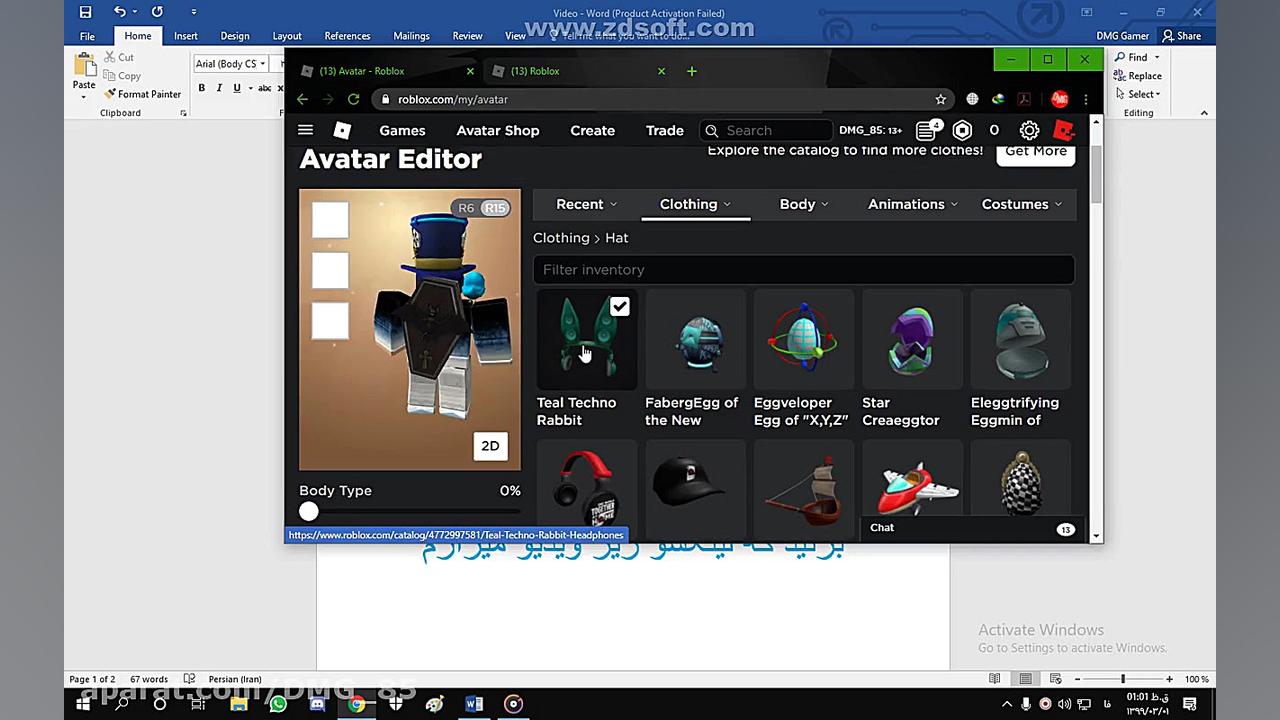This screenshot has height=720, width=1280.
Task: Open Create in Roblox navigation
Action: (592, 130)
